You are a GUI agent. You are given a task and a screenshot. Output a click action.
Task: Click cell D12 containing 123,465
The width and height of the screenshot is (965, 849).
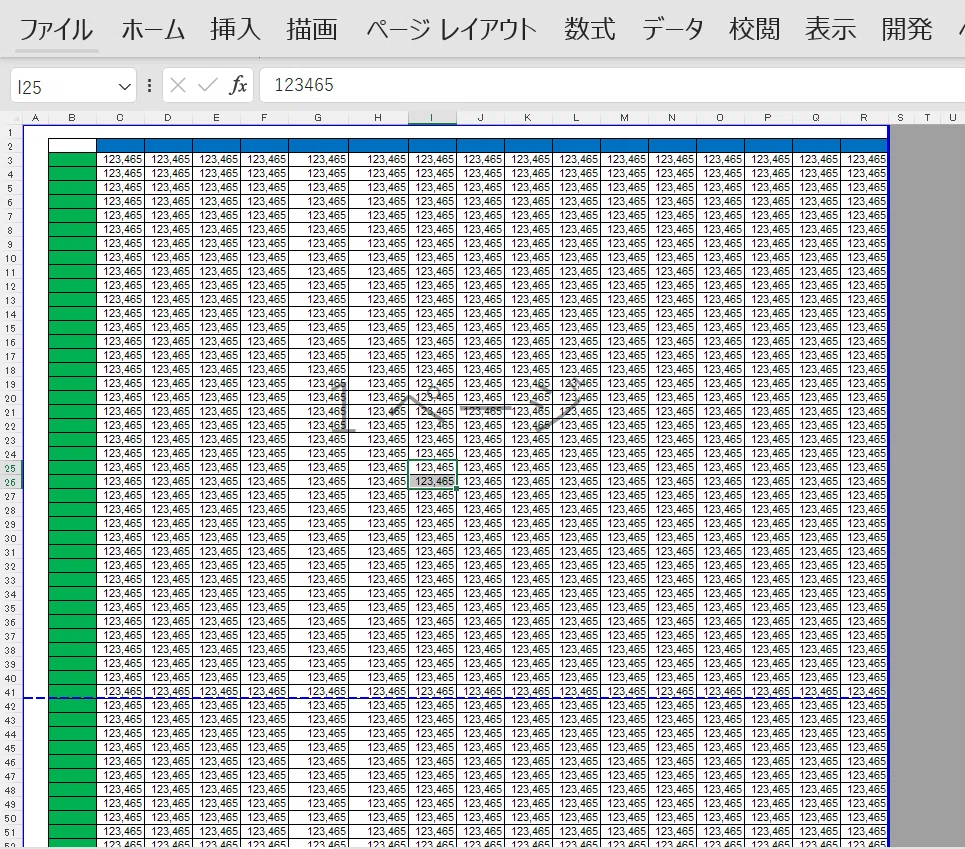[169, 285]
